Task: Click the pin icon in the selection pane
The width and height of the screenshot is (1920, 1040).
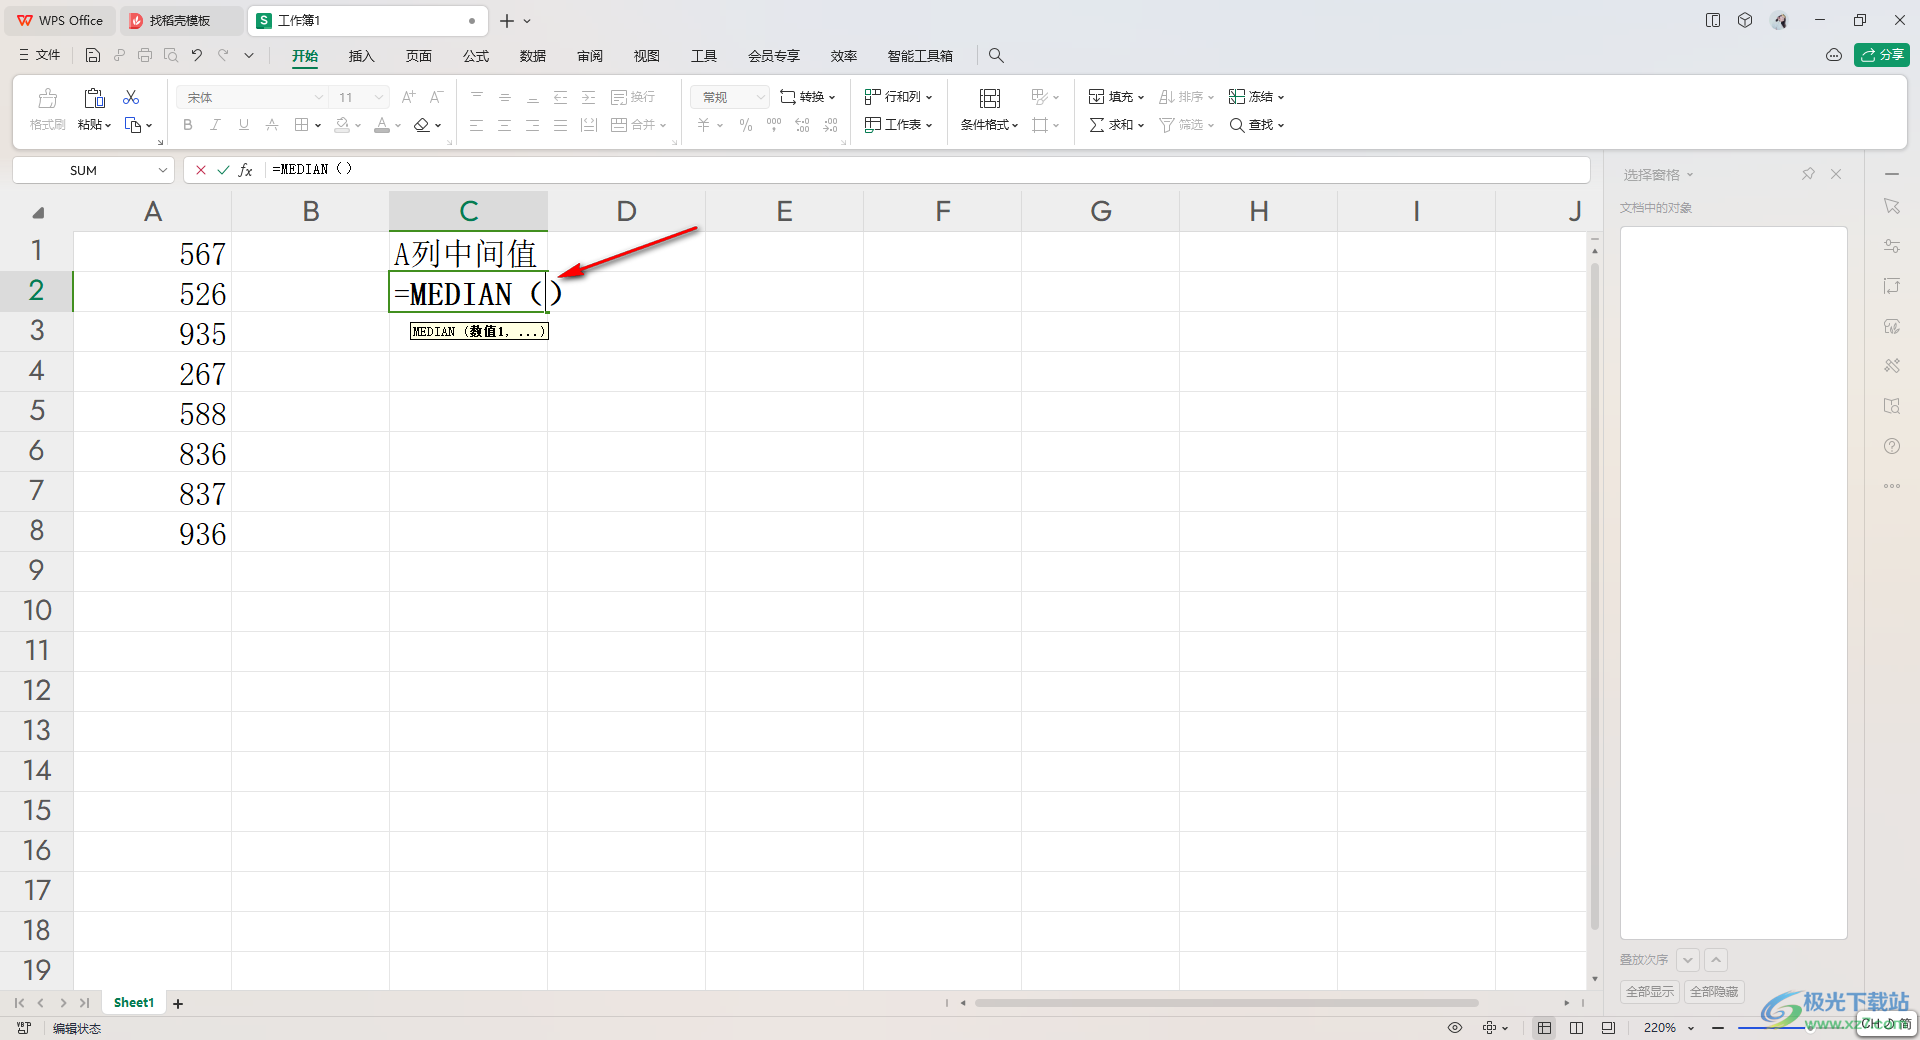Action: point(1808,174)
